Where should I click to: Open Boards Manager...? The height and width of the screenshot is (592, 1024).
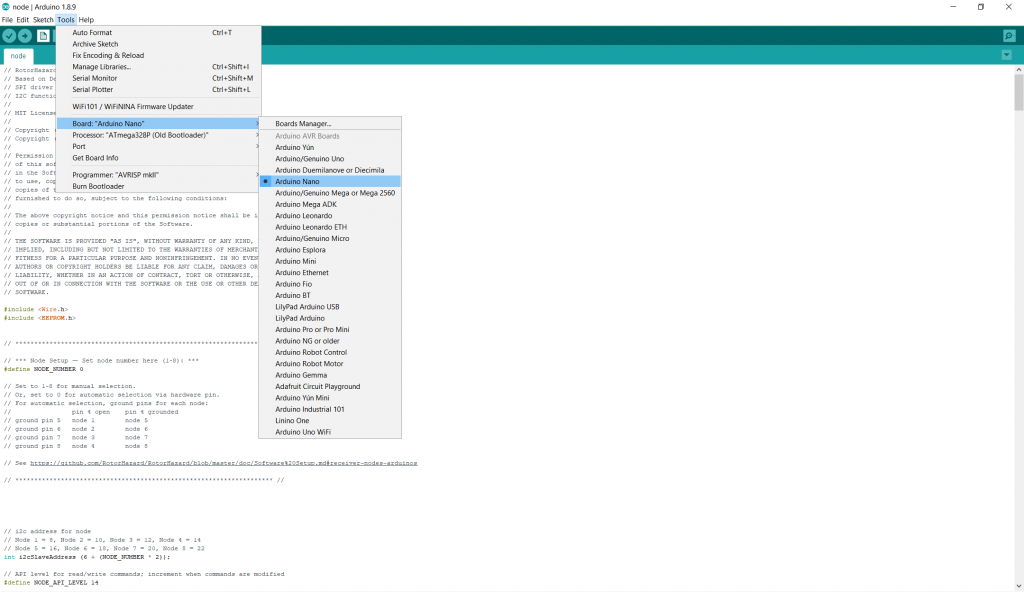tap(330, 123)
